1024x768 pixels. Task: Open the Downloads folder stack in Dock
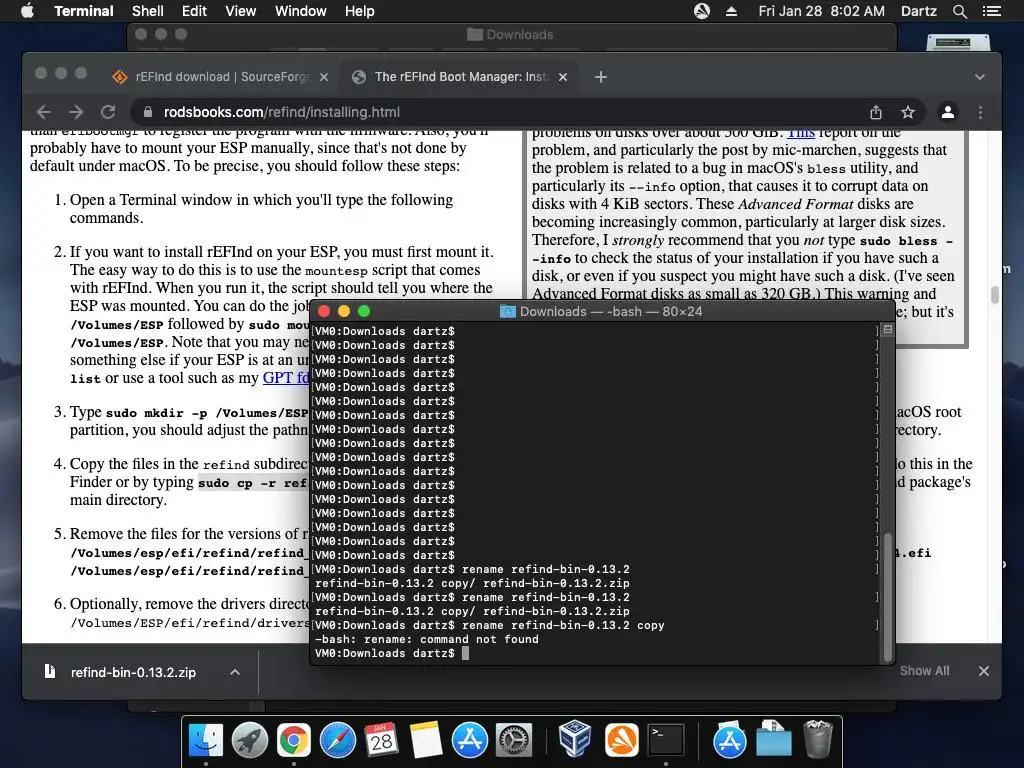(x=774, y=739)
